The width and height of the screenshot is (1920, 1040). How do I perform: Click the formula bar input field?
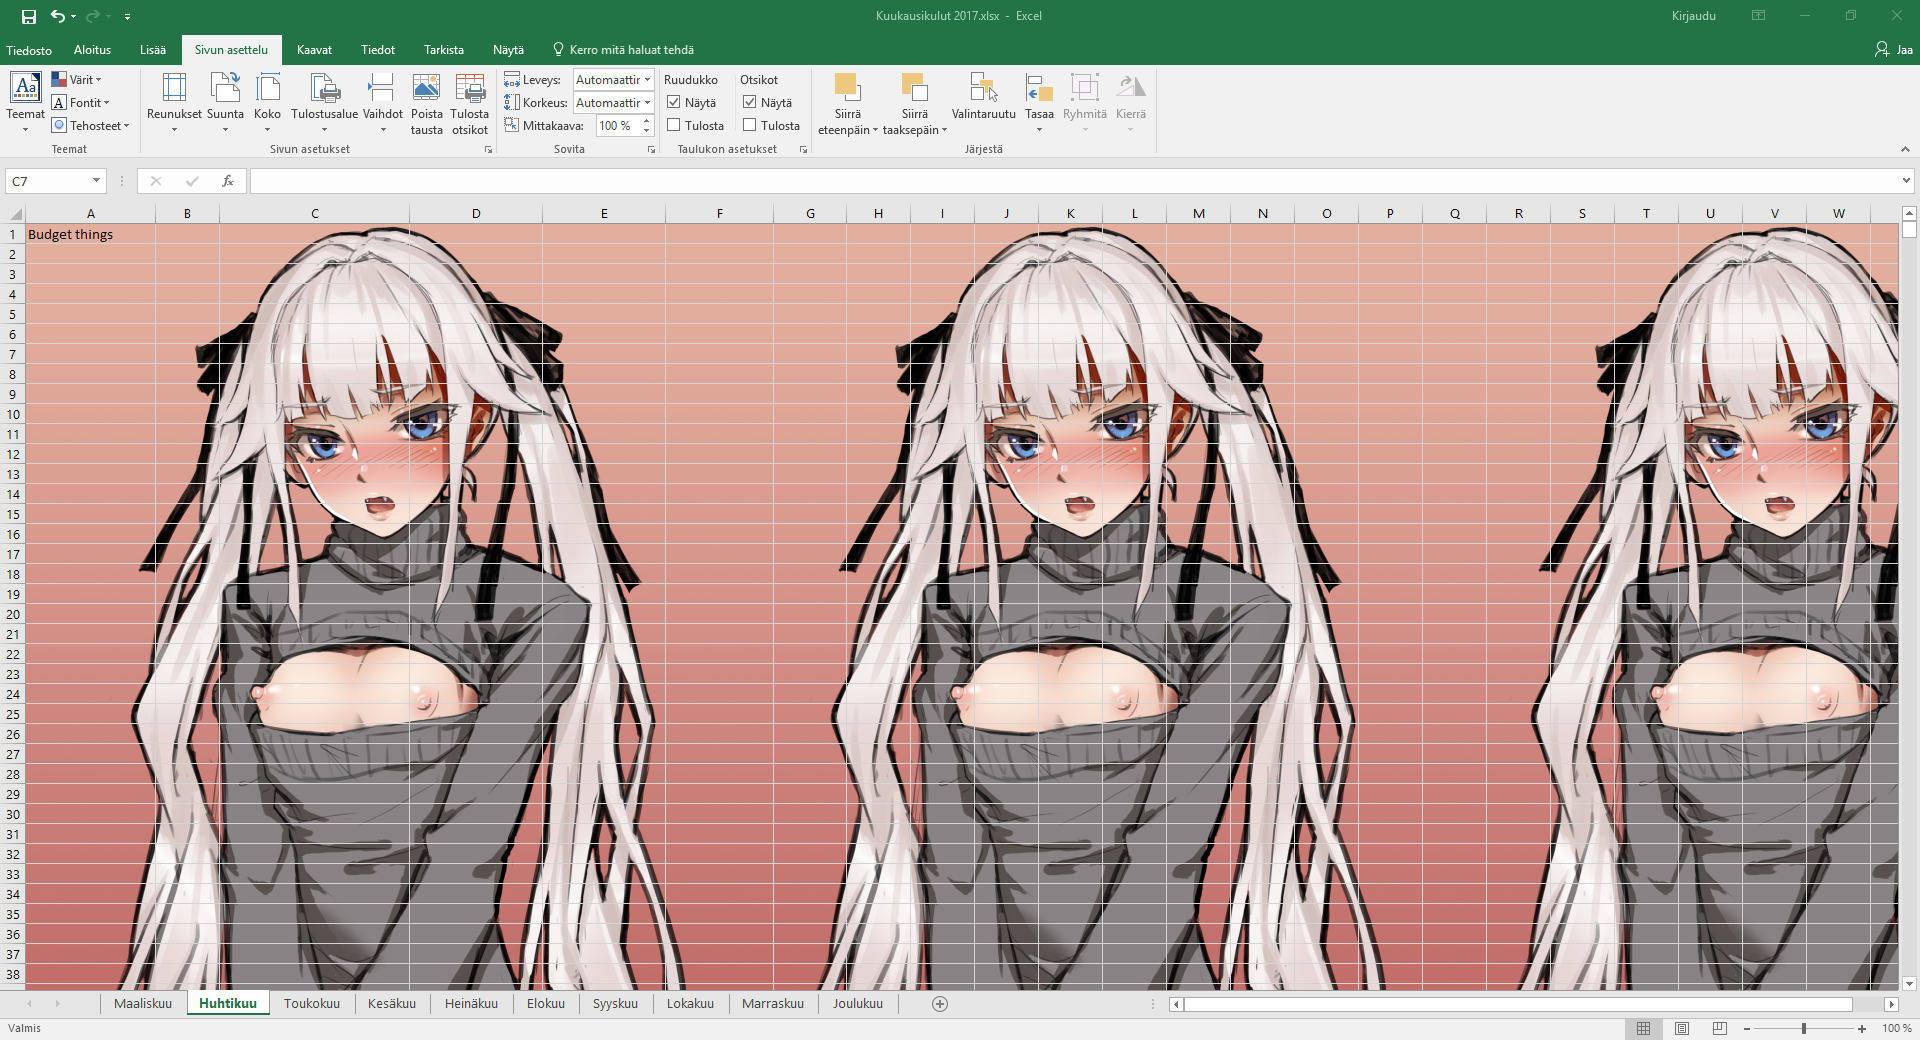1074,181
